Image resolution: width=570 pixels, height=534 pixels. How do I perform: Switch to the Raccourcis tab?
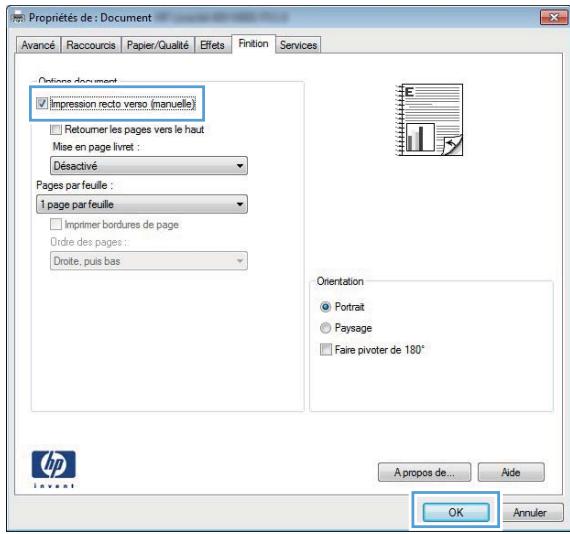[91, 45]
